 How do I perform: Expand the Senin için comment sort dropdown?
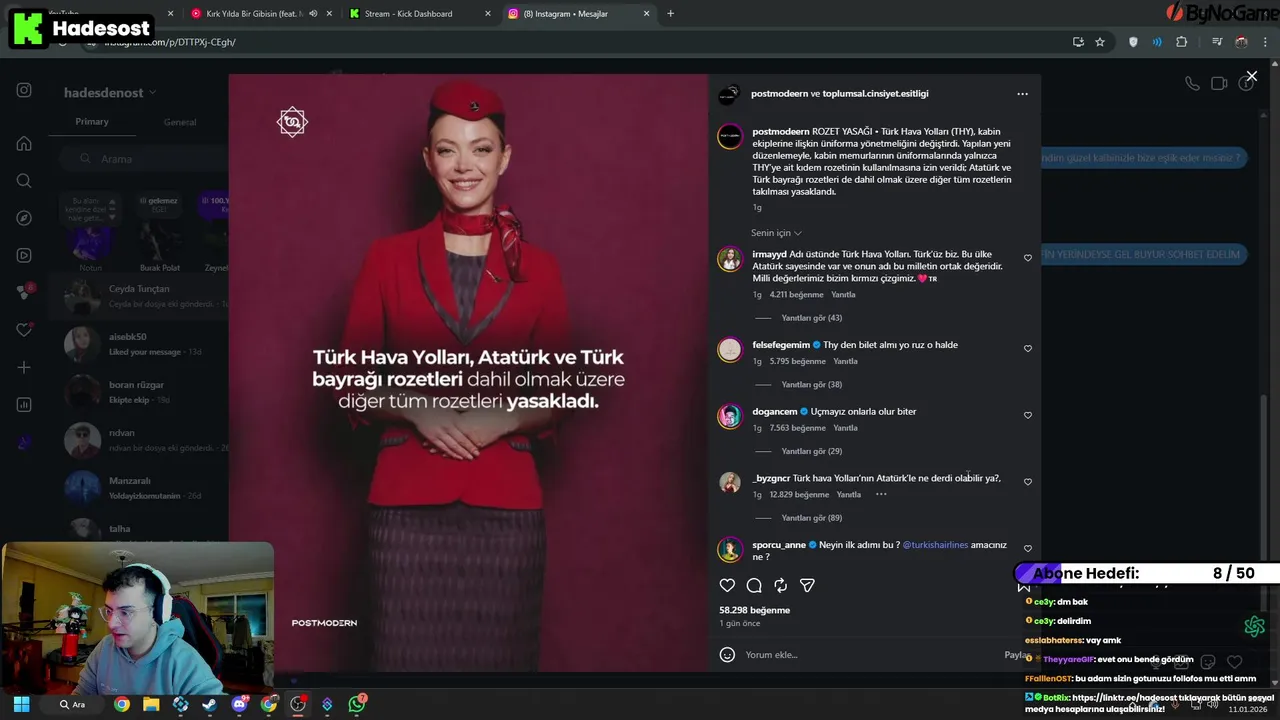776,233
